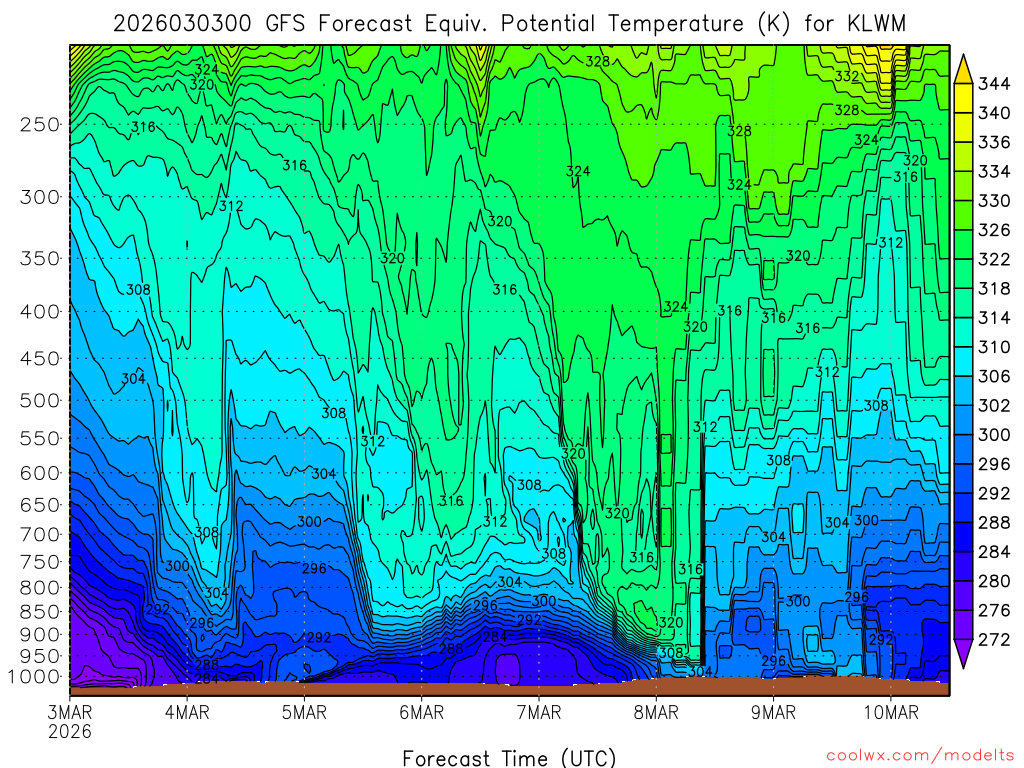Click the 340 colorbar value label
This screenshot has height=768, width=1024.
pyautogui.click(x=994, y=113)
